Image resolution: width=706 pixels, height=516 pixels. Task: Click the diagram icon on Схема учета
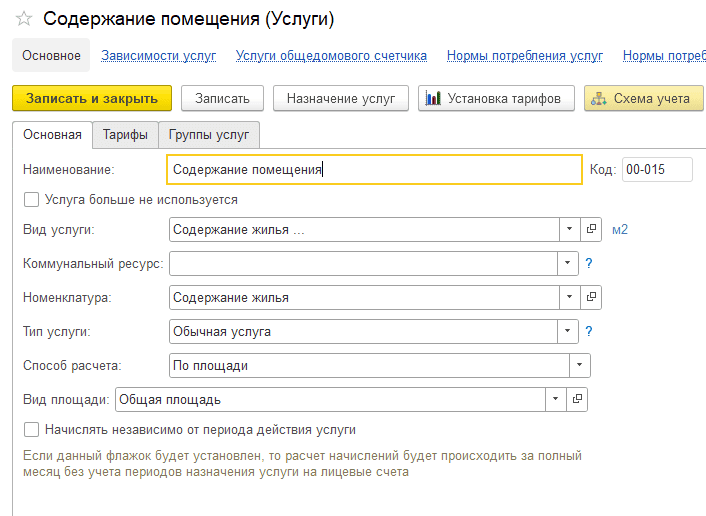(599, 98)
